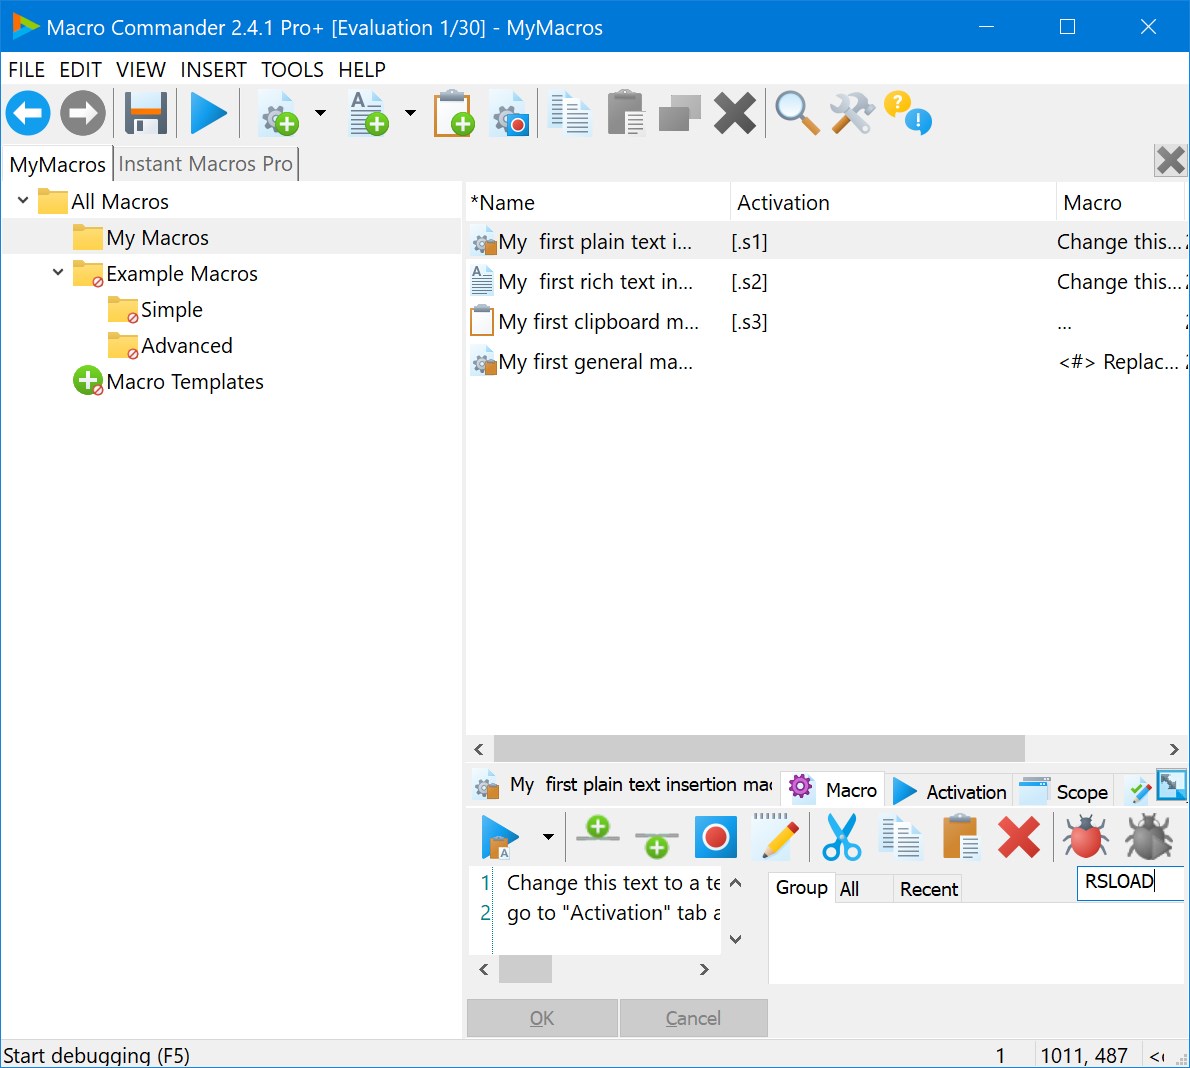This screenshot has height=1068, width=1190.
Task: Record a new macro via gear-record icon
Action: (509, 113)
